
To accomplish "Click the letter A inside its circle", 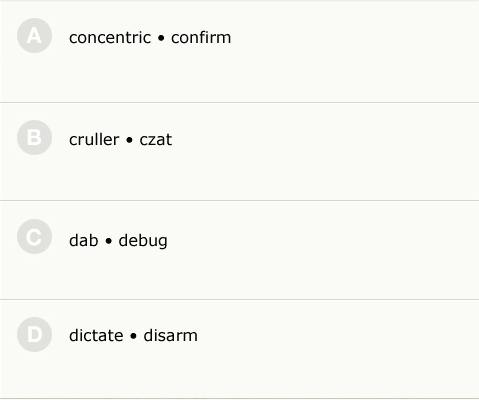I will 34,36.
